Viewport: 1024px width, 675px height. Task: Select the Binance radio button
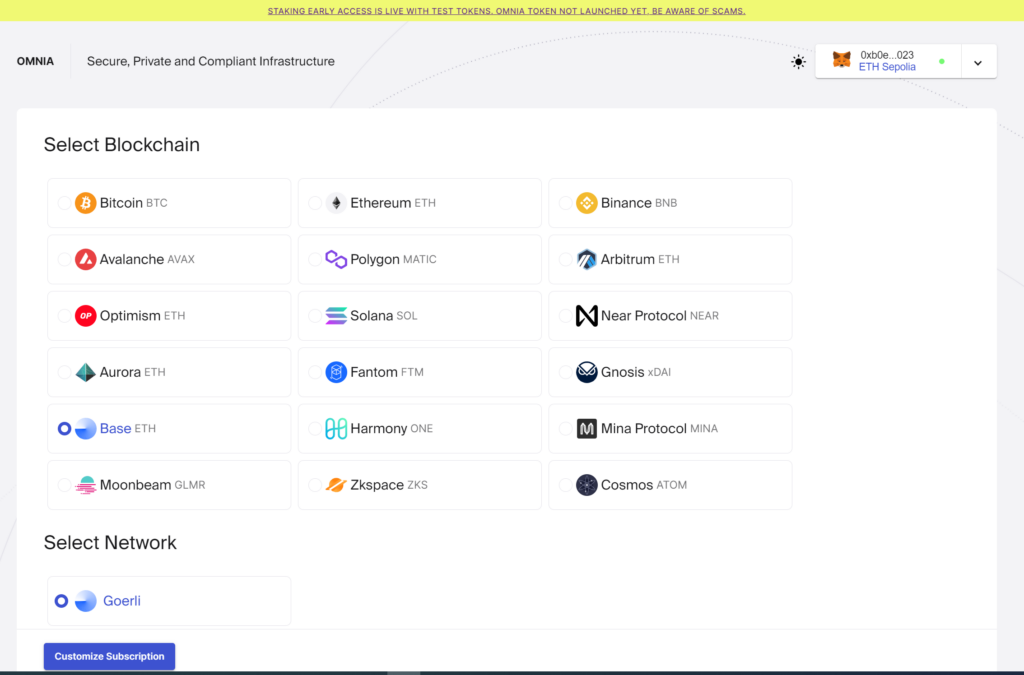(x=566, y=203)
